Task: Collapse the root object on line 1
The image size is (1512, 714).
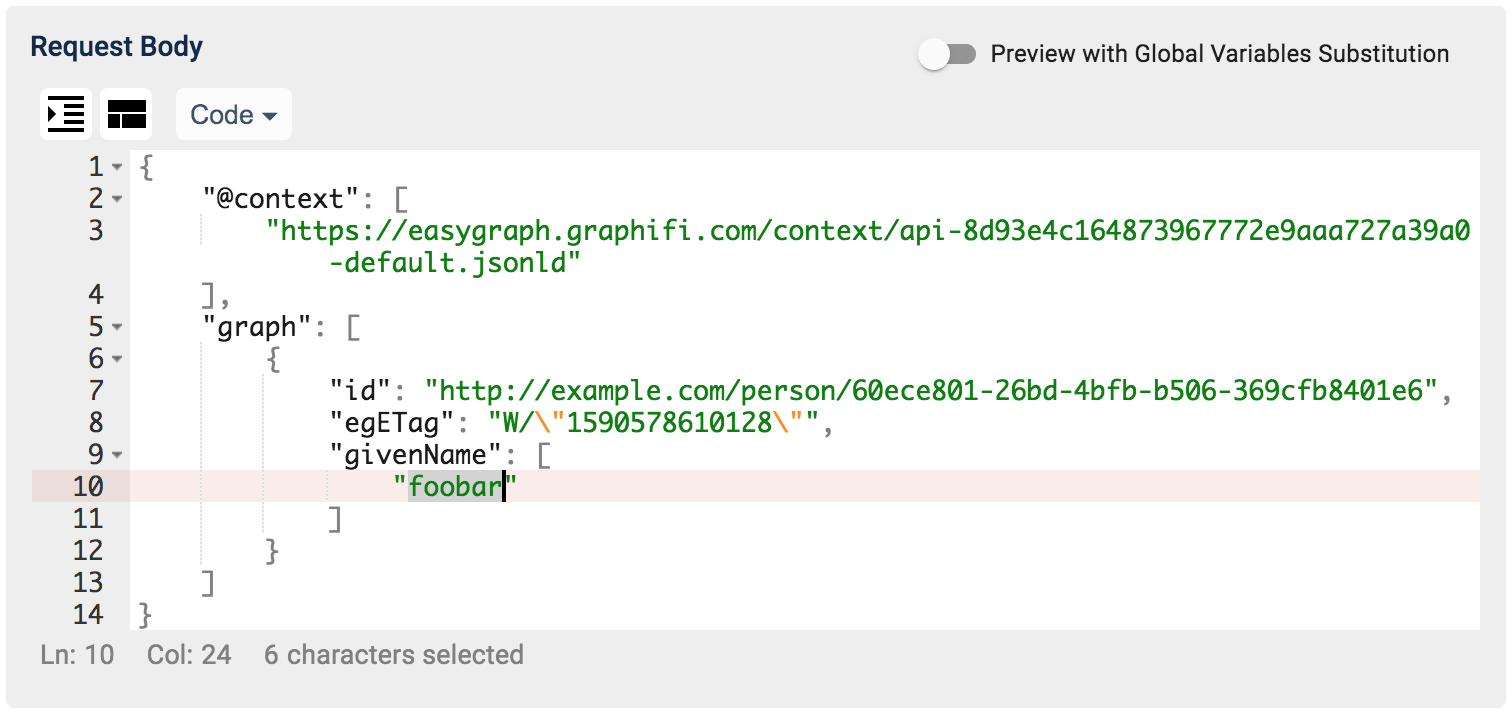Action: (118, 167)
